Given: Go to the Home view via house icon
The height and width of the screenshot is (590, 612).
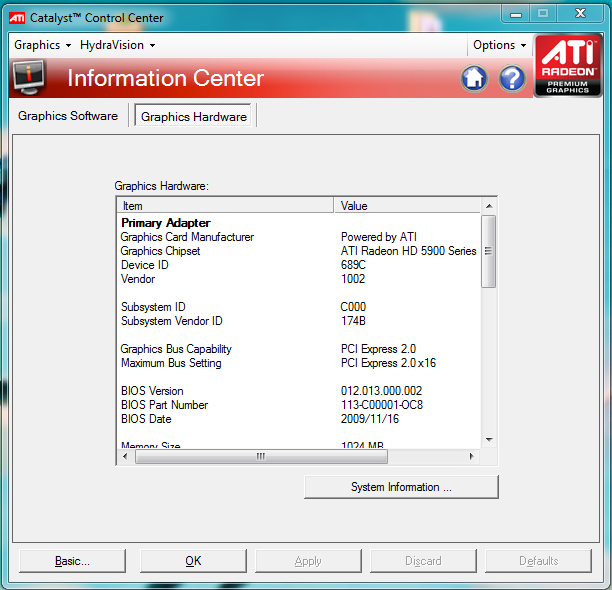Looking at the screenshot, I should pos(474,78).
